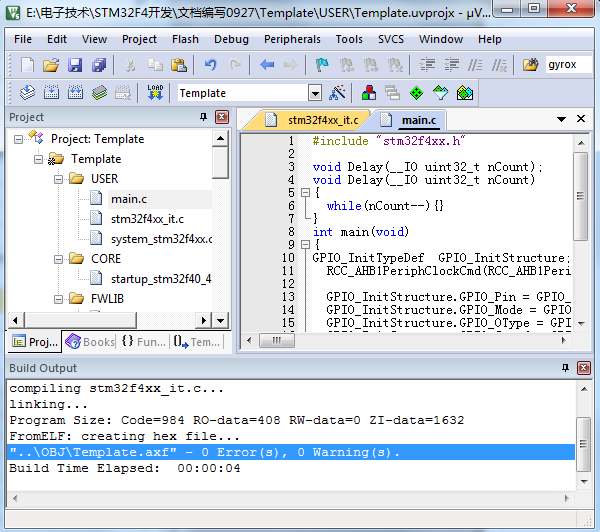
Task: Open Manage Multi-Project Workspace with the stacked windows icon
Action: pos(393,93)
